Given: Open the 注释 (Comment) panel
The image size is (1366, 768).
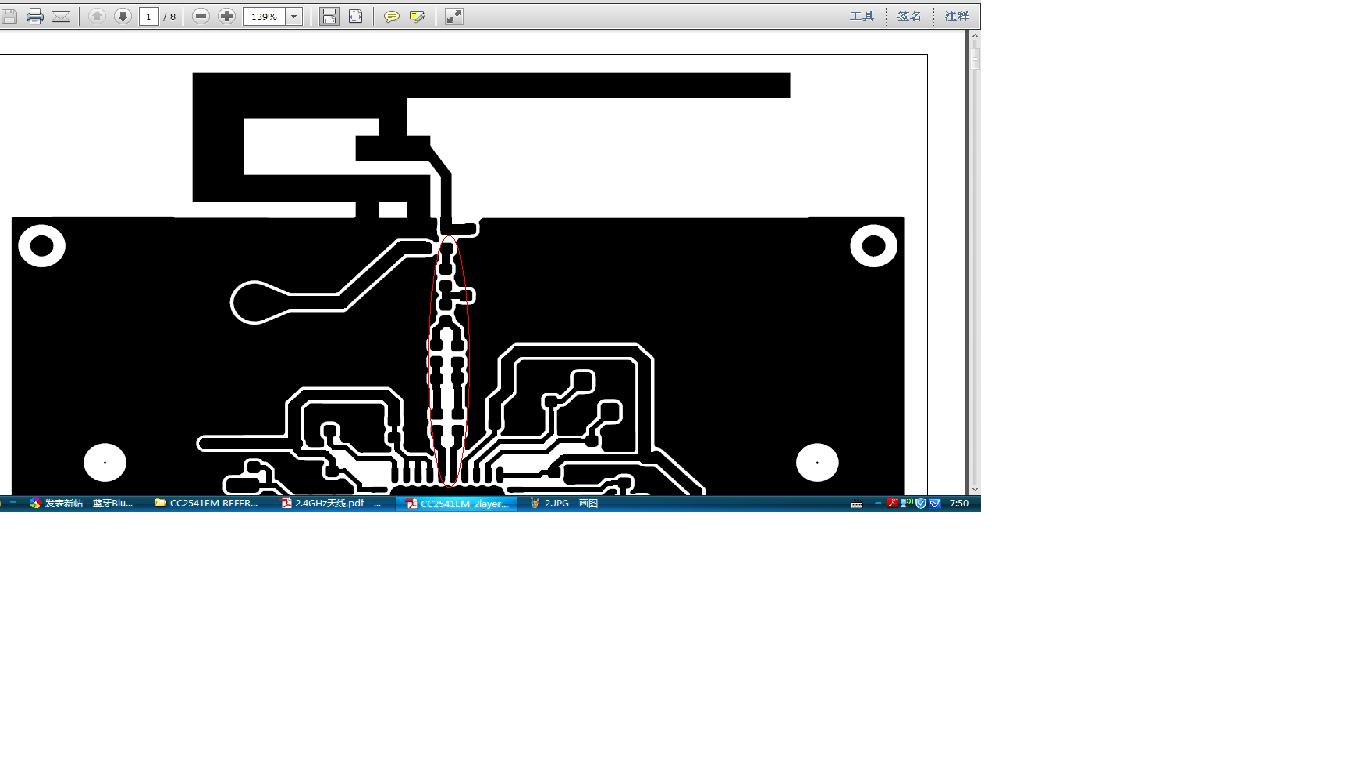Looking at the screenshot, I should point(957,16).
